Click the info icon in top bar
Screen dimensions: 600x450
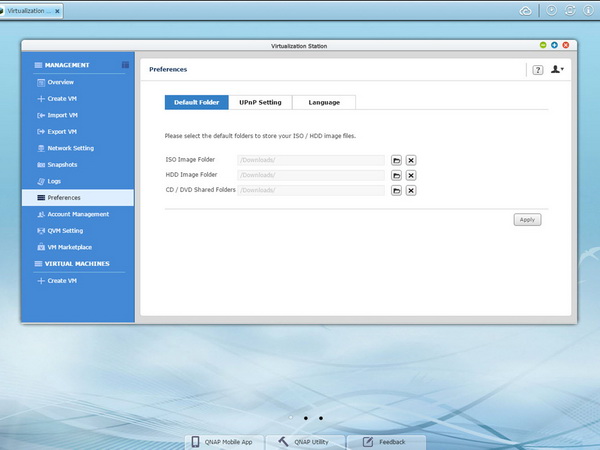click(588, 10)
